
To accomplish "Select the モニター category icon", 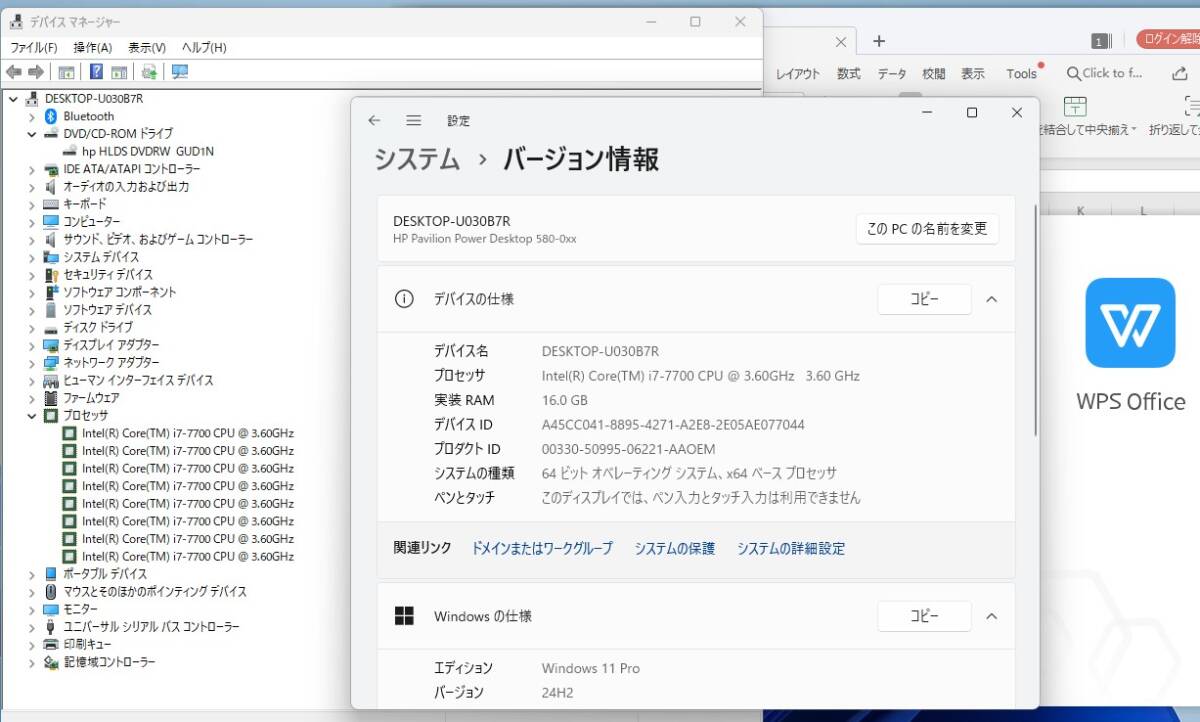I will pyautogui.click(x=51, y=609).
